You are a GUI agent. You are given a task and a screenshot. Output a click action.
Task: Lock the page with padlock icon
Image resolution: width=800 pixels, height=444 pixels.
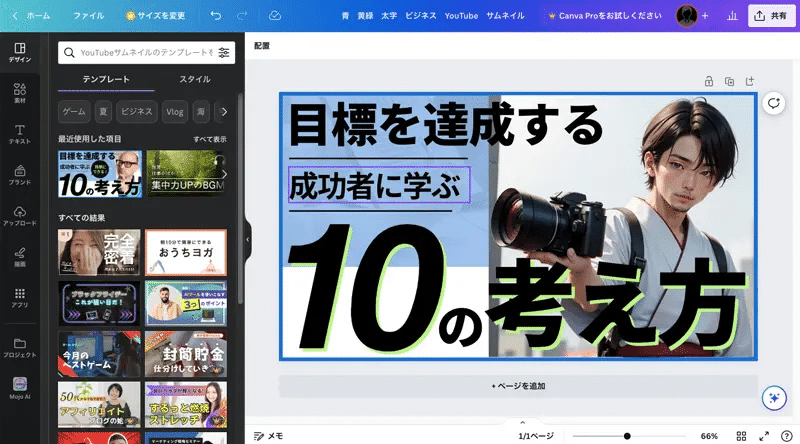[709, 81]
